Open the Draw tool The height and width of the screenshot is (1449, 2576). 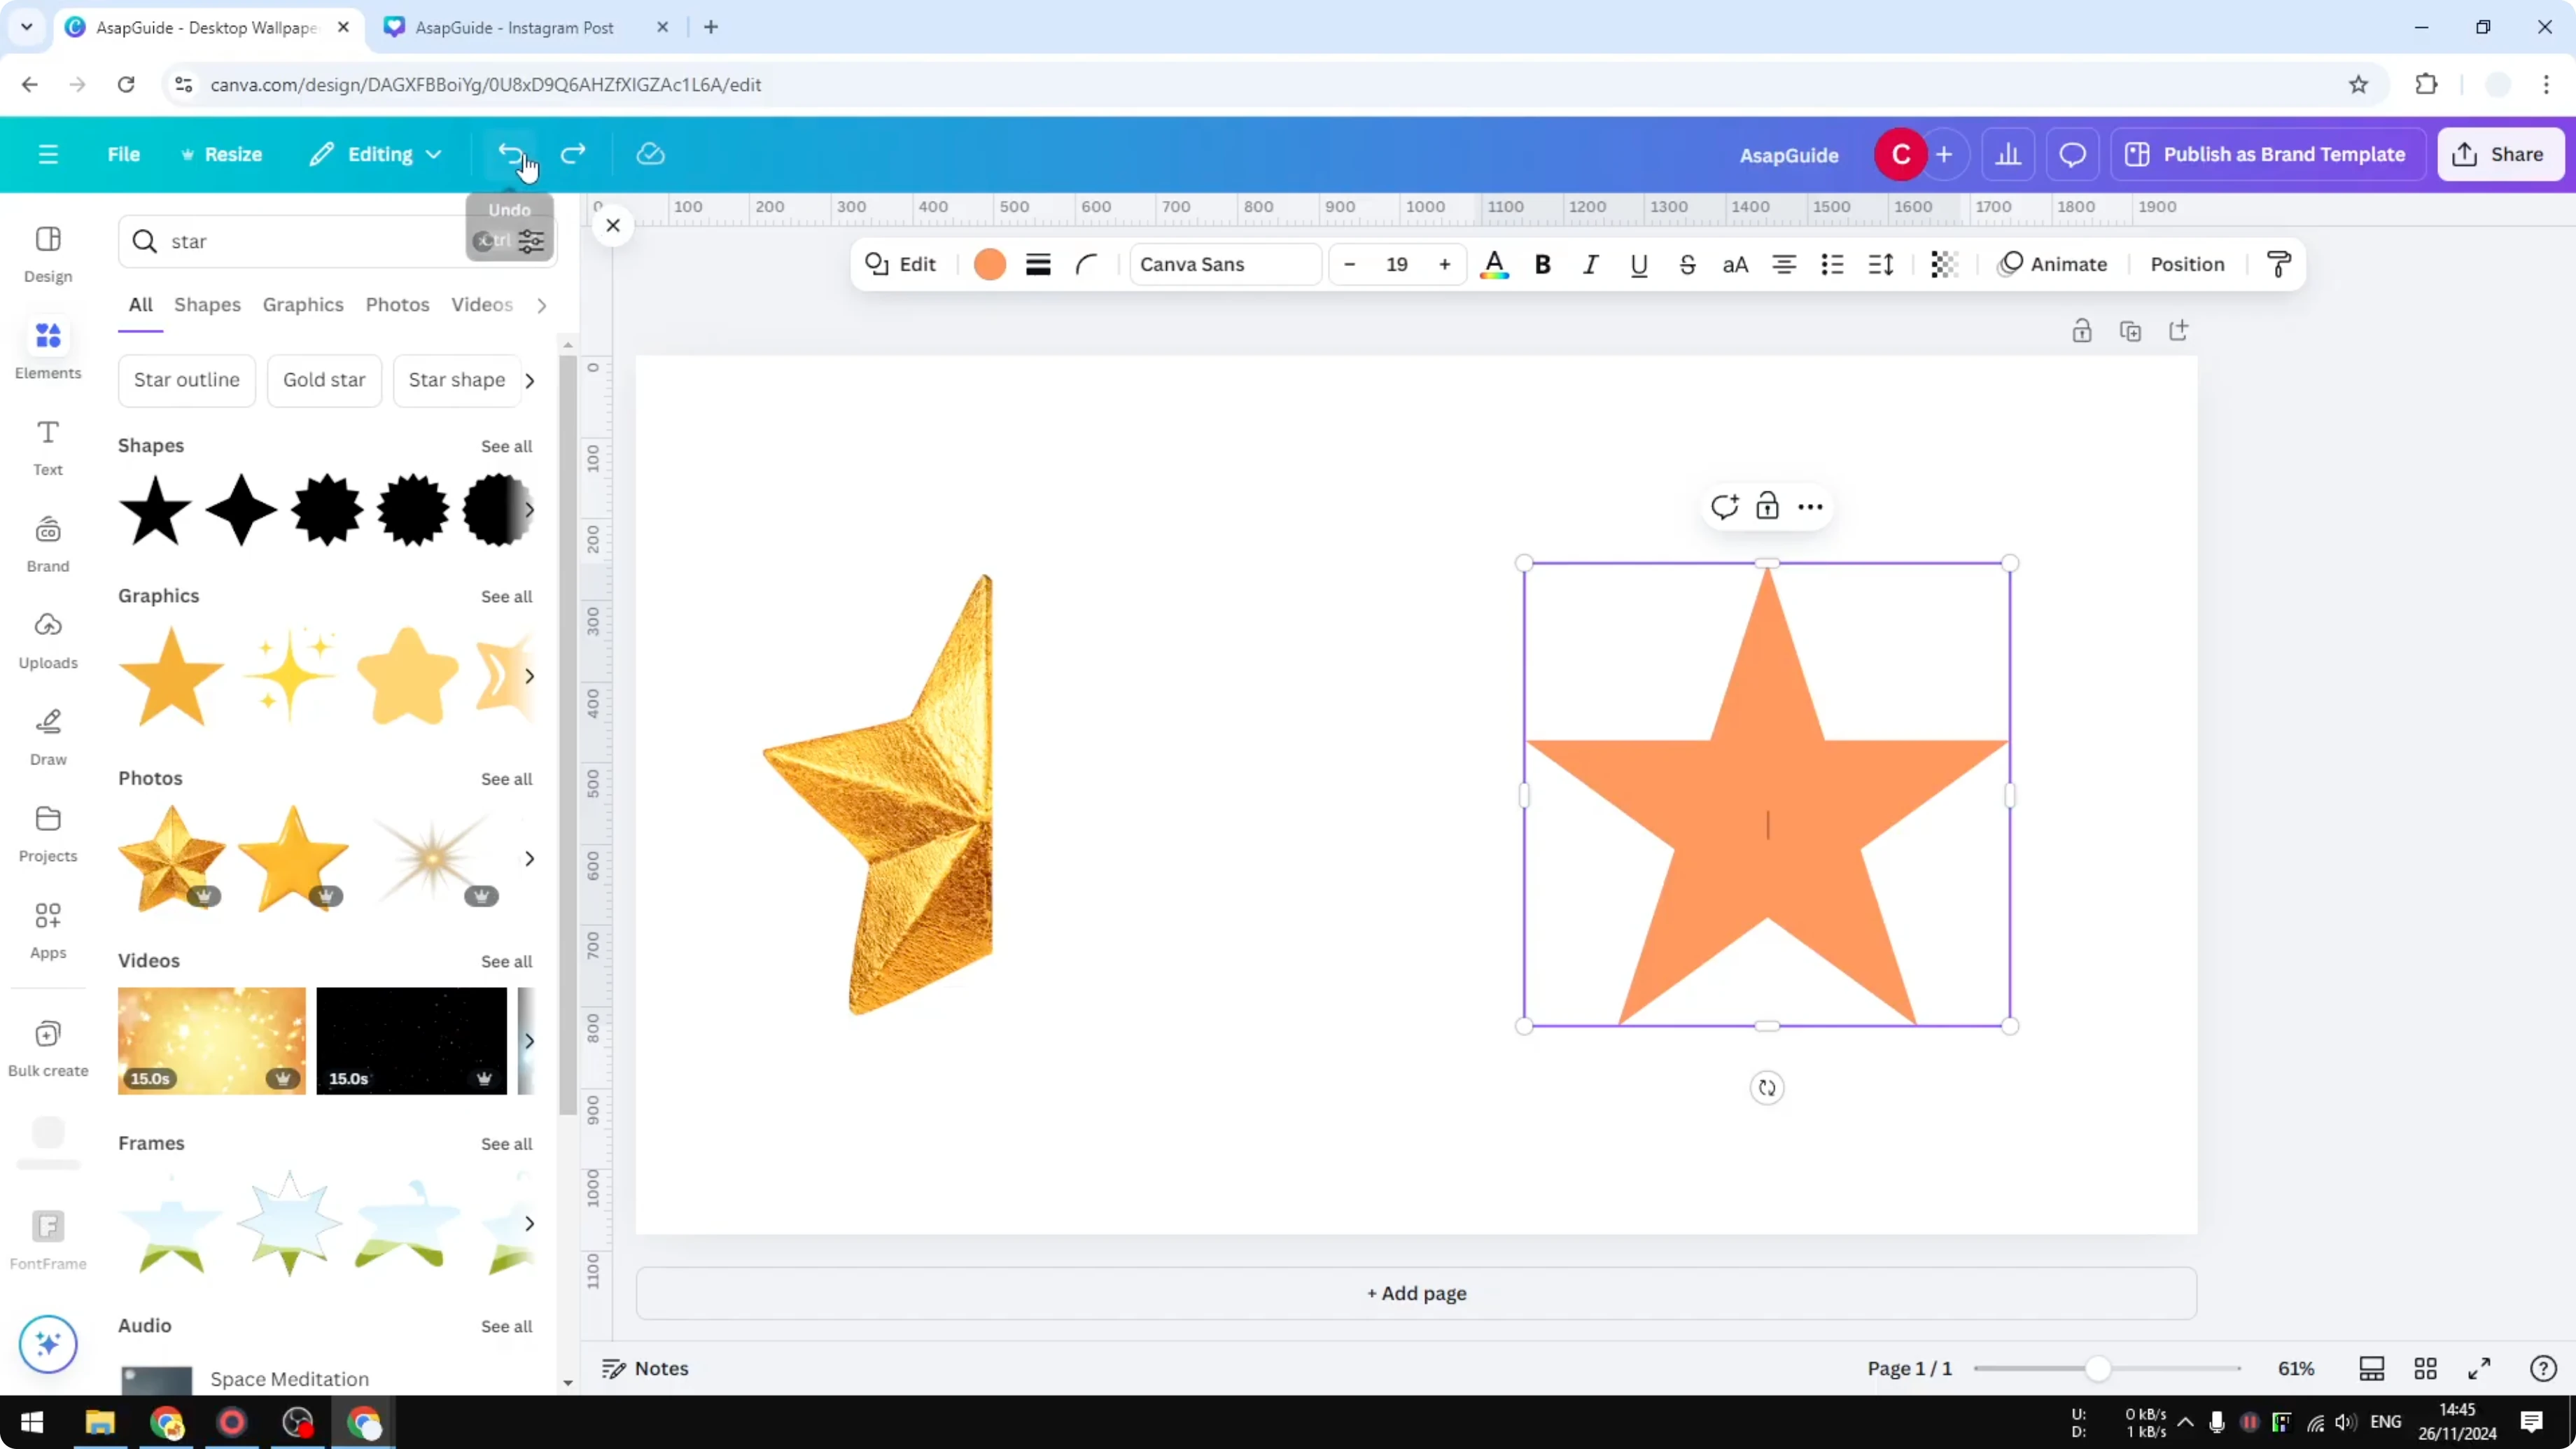click(47, 735)
